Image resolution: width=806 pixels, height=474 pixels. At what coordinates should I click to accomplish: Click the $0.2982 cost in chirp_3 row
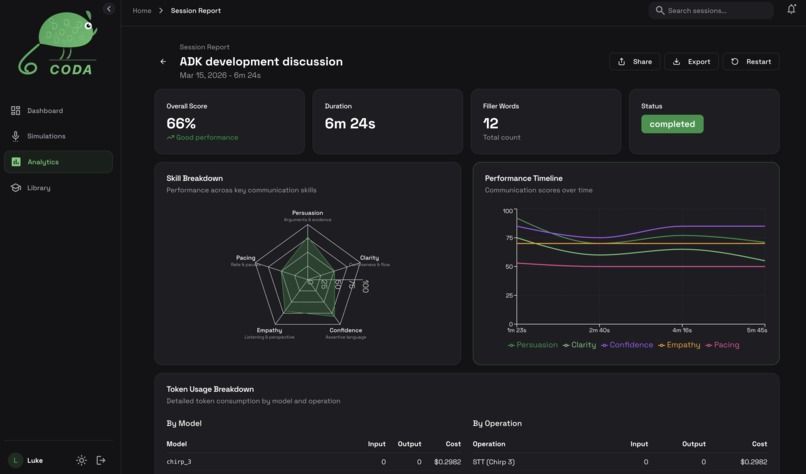point(447,462)
